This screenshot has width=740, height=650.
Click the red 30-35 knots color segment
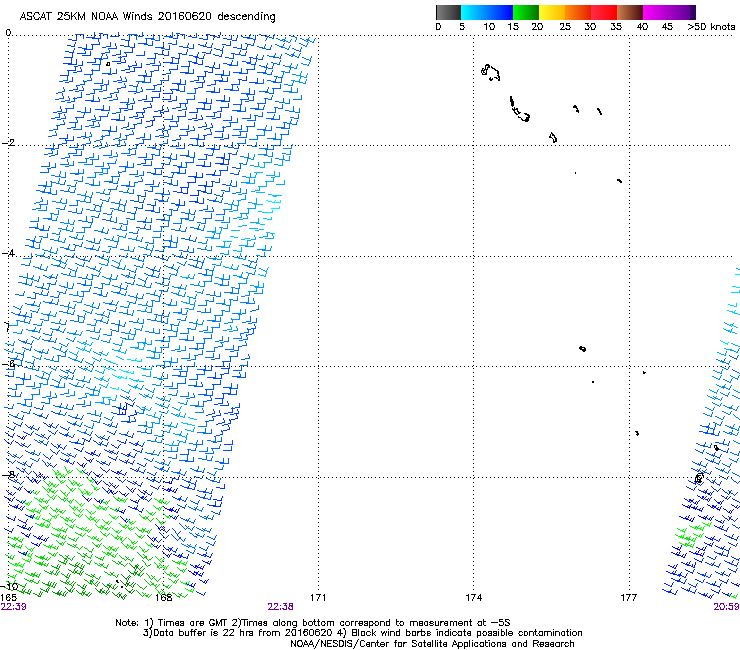coord(604,12)
